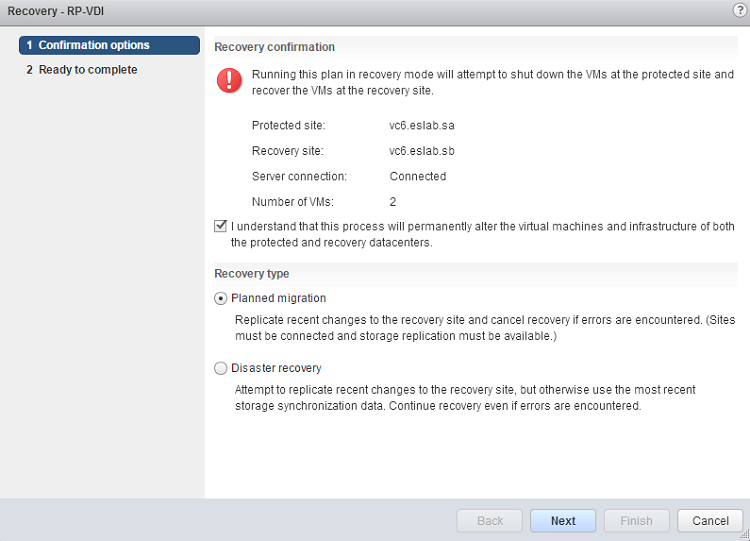Switch to step 2 Ready to complete
Viewport: 750px width, 541px height.
click(x=87, y=70)
